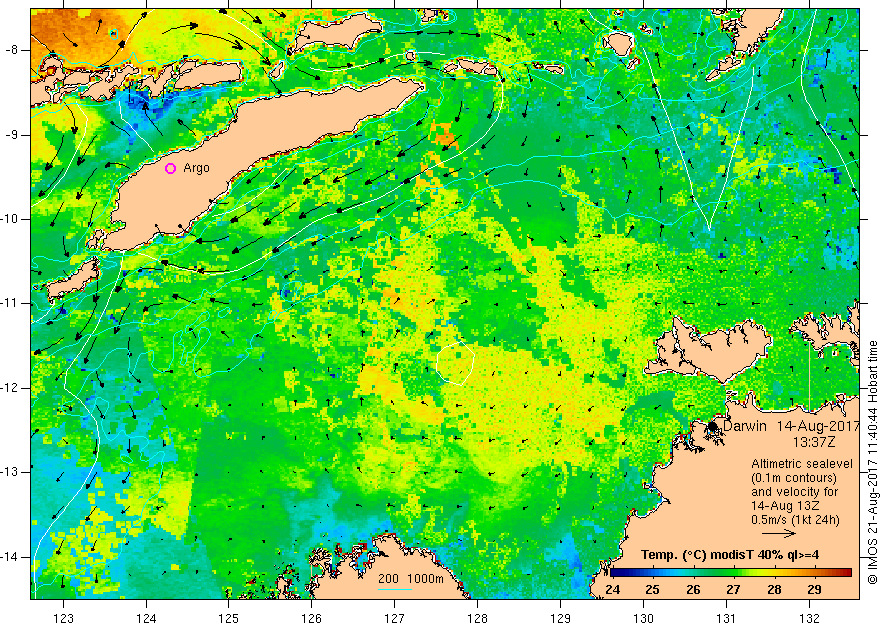Viewport: 880px width, 630px height.
Task: Click the 'Altimetric sealevel' legend line
Action: point(802,464)
